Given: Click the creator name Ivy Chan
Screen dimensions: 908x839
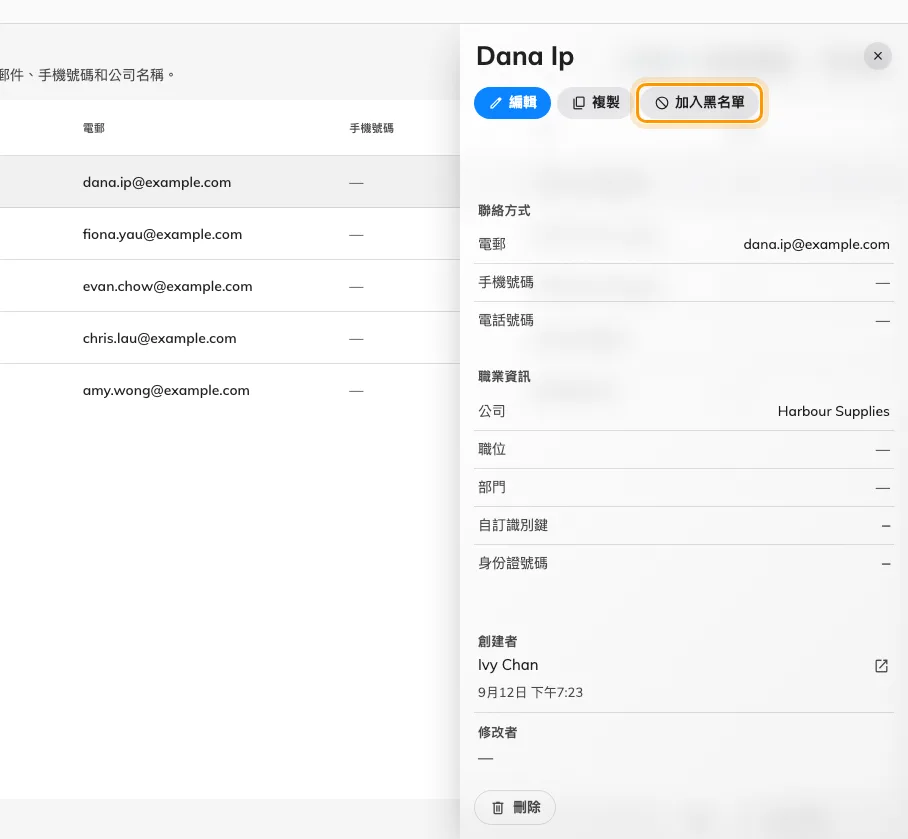Looking at the screenshot, I should point(508,665).
